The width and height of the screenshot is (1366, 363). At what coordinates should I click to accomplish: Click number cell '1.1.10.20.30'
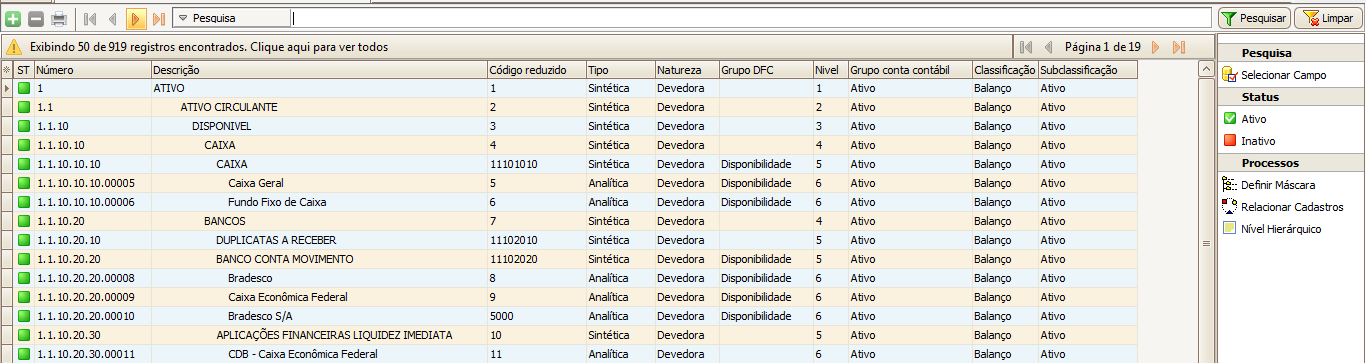click(92, 334)
